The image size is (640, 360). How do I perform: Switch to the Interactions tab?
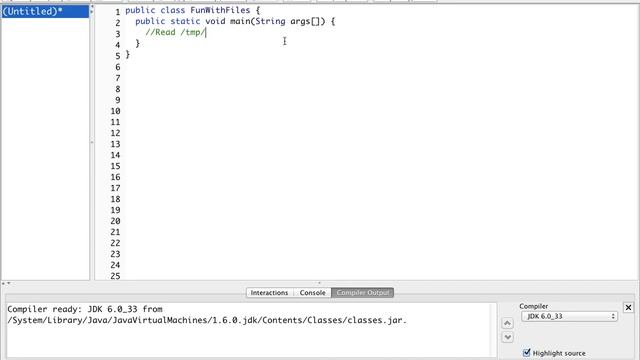pos(269,293)
